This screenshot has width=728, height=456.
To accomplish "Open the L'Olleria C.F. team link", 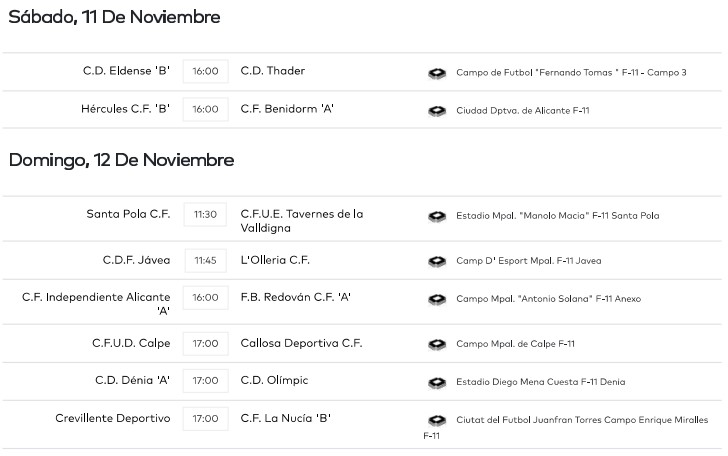I will (275, 260).
